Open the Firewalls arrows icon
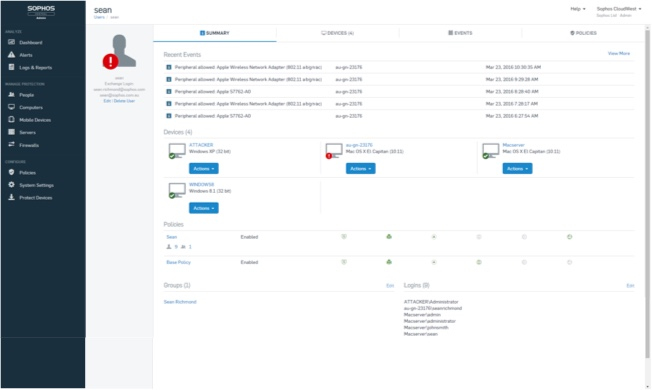This screenshot has height=390, width=652. [11, 144]
